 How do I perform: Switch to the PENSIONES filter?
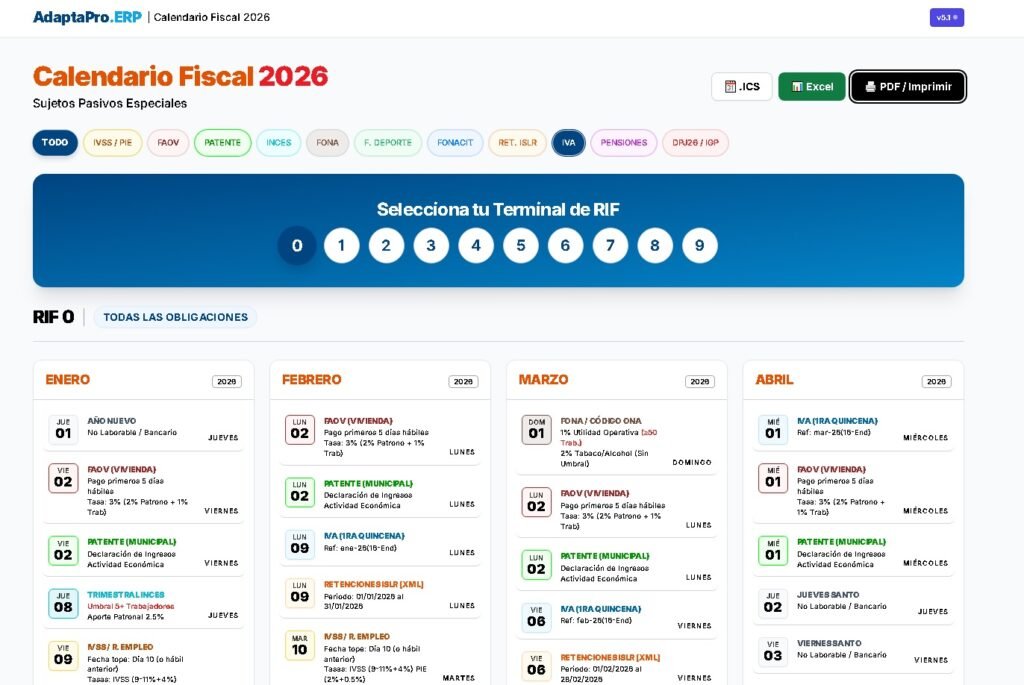[624, 143]
